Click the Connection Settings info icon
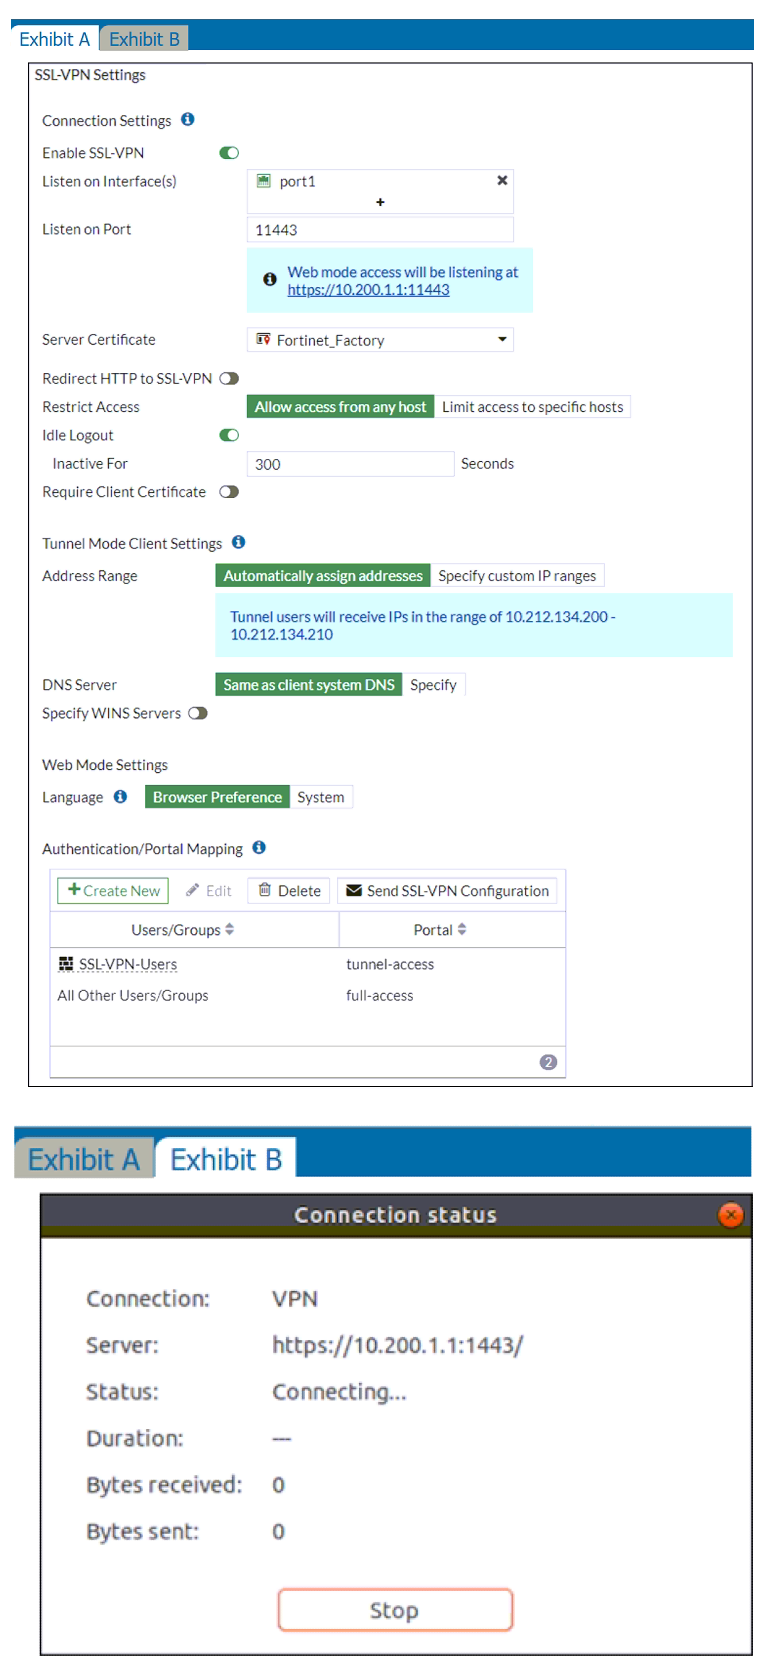 188,119
